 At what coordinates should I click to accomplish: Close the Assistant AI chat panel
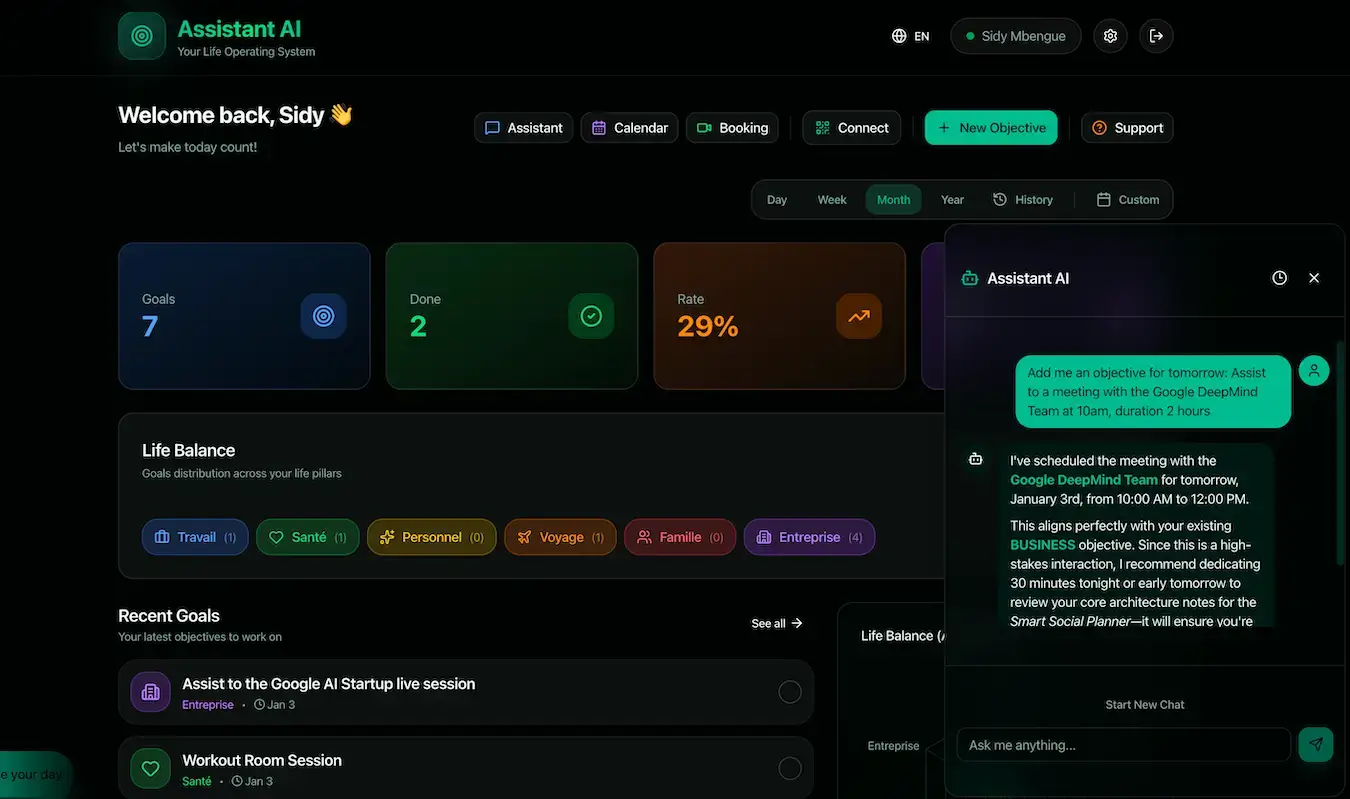click(x=1314, y=278)
